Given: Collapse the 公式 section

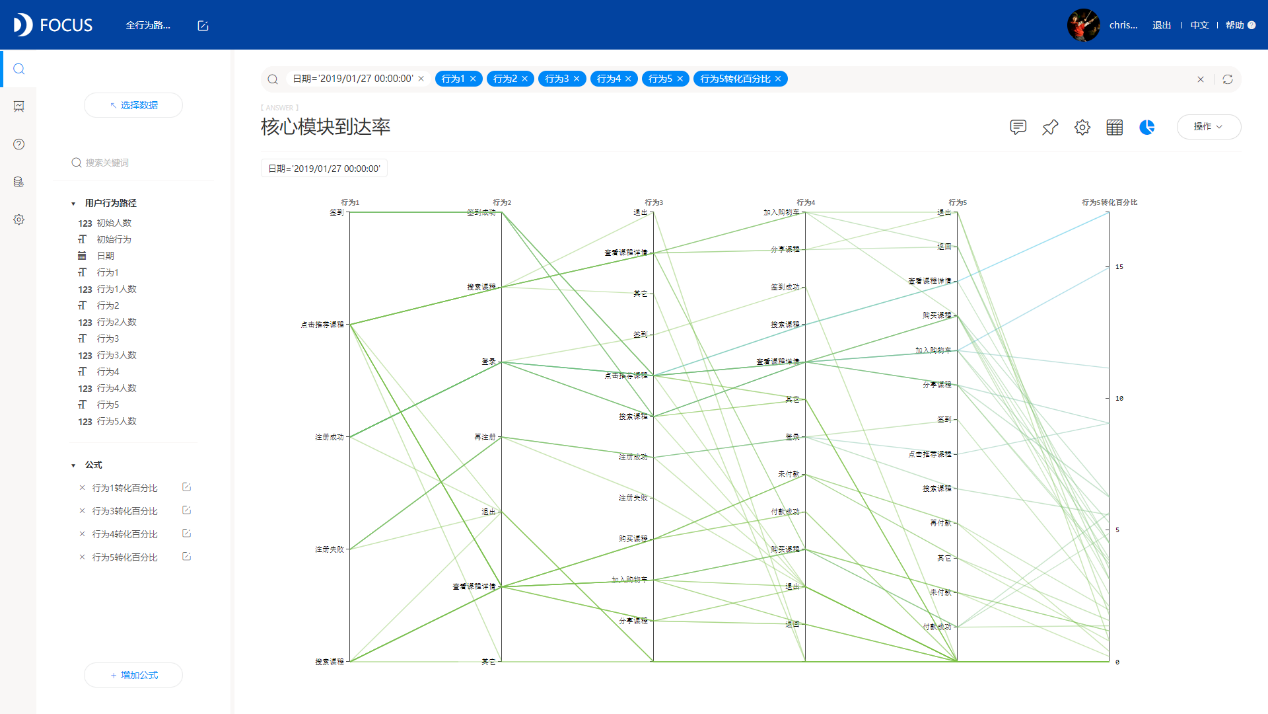Looking at the screenshot, I should coord(73,466).
